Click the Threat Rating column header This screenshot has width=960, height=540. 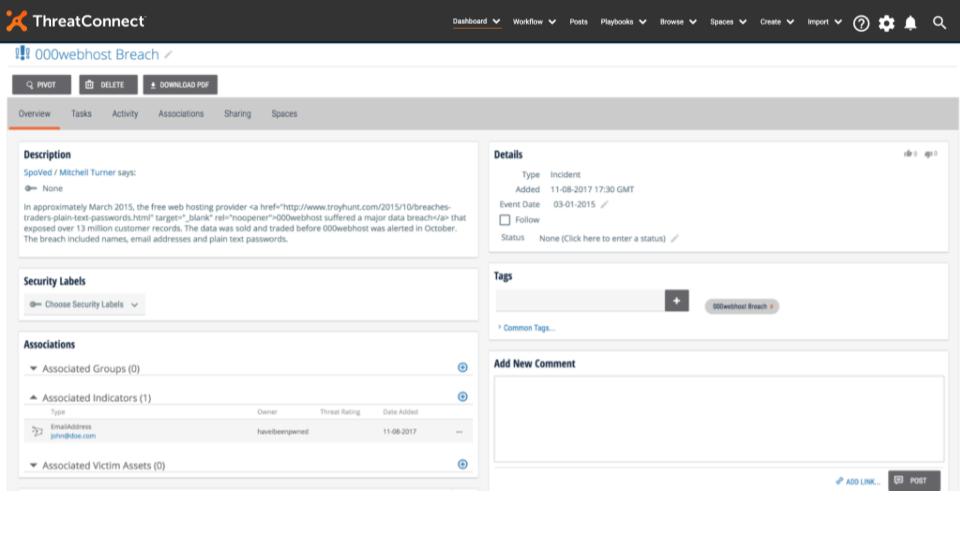[340, 412]
